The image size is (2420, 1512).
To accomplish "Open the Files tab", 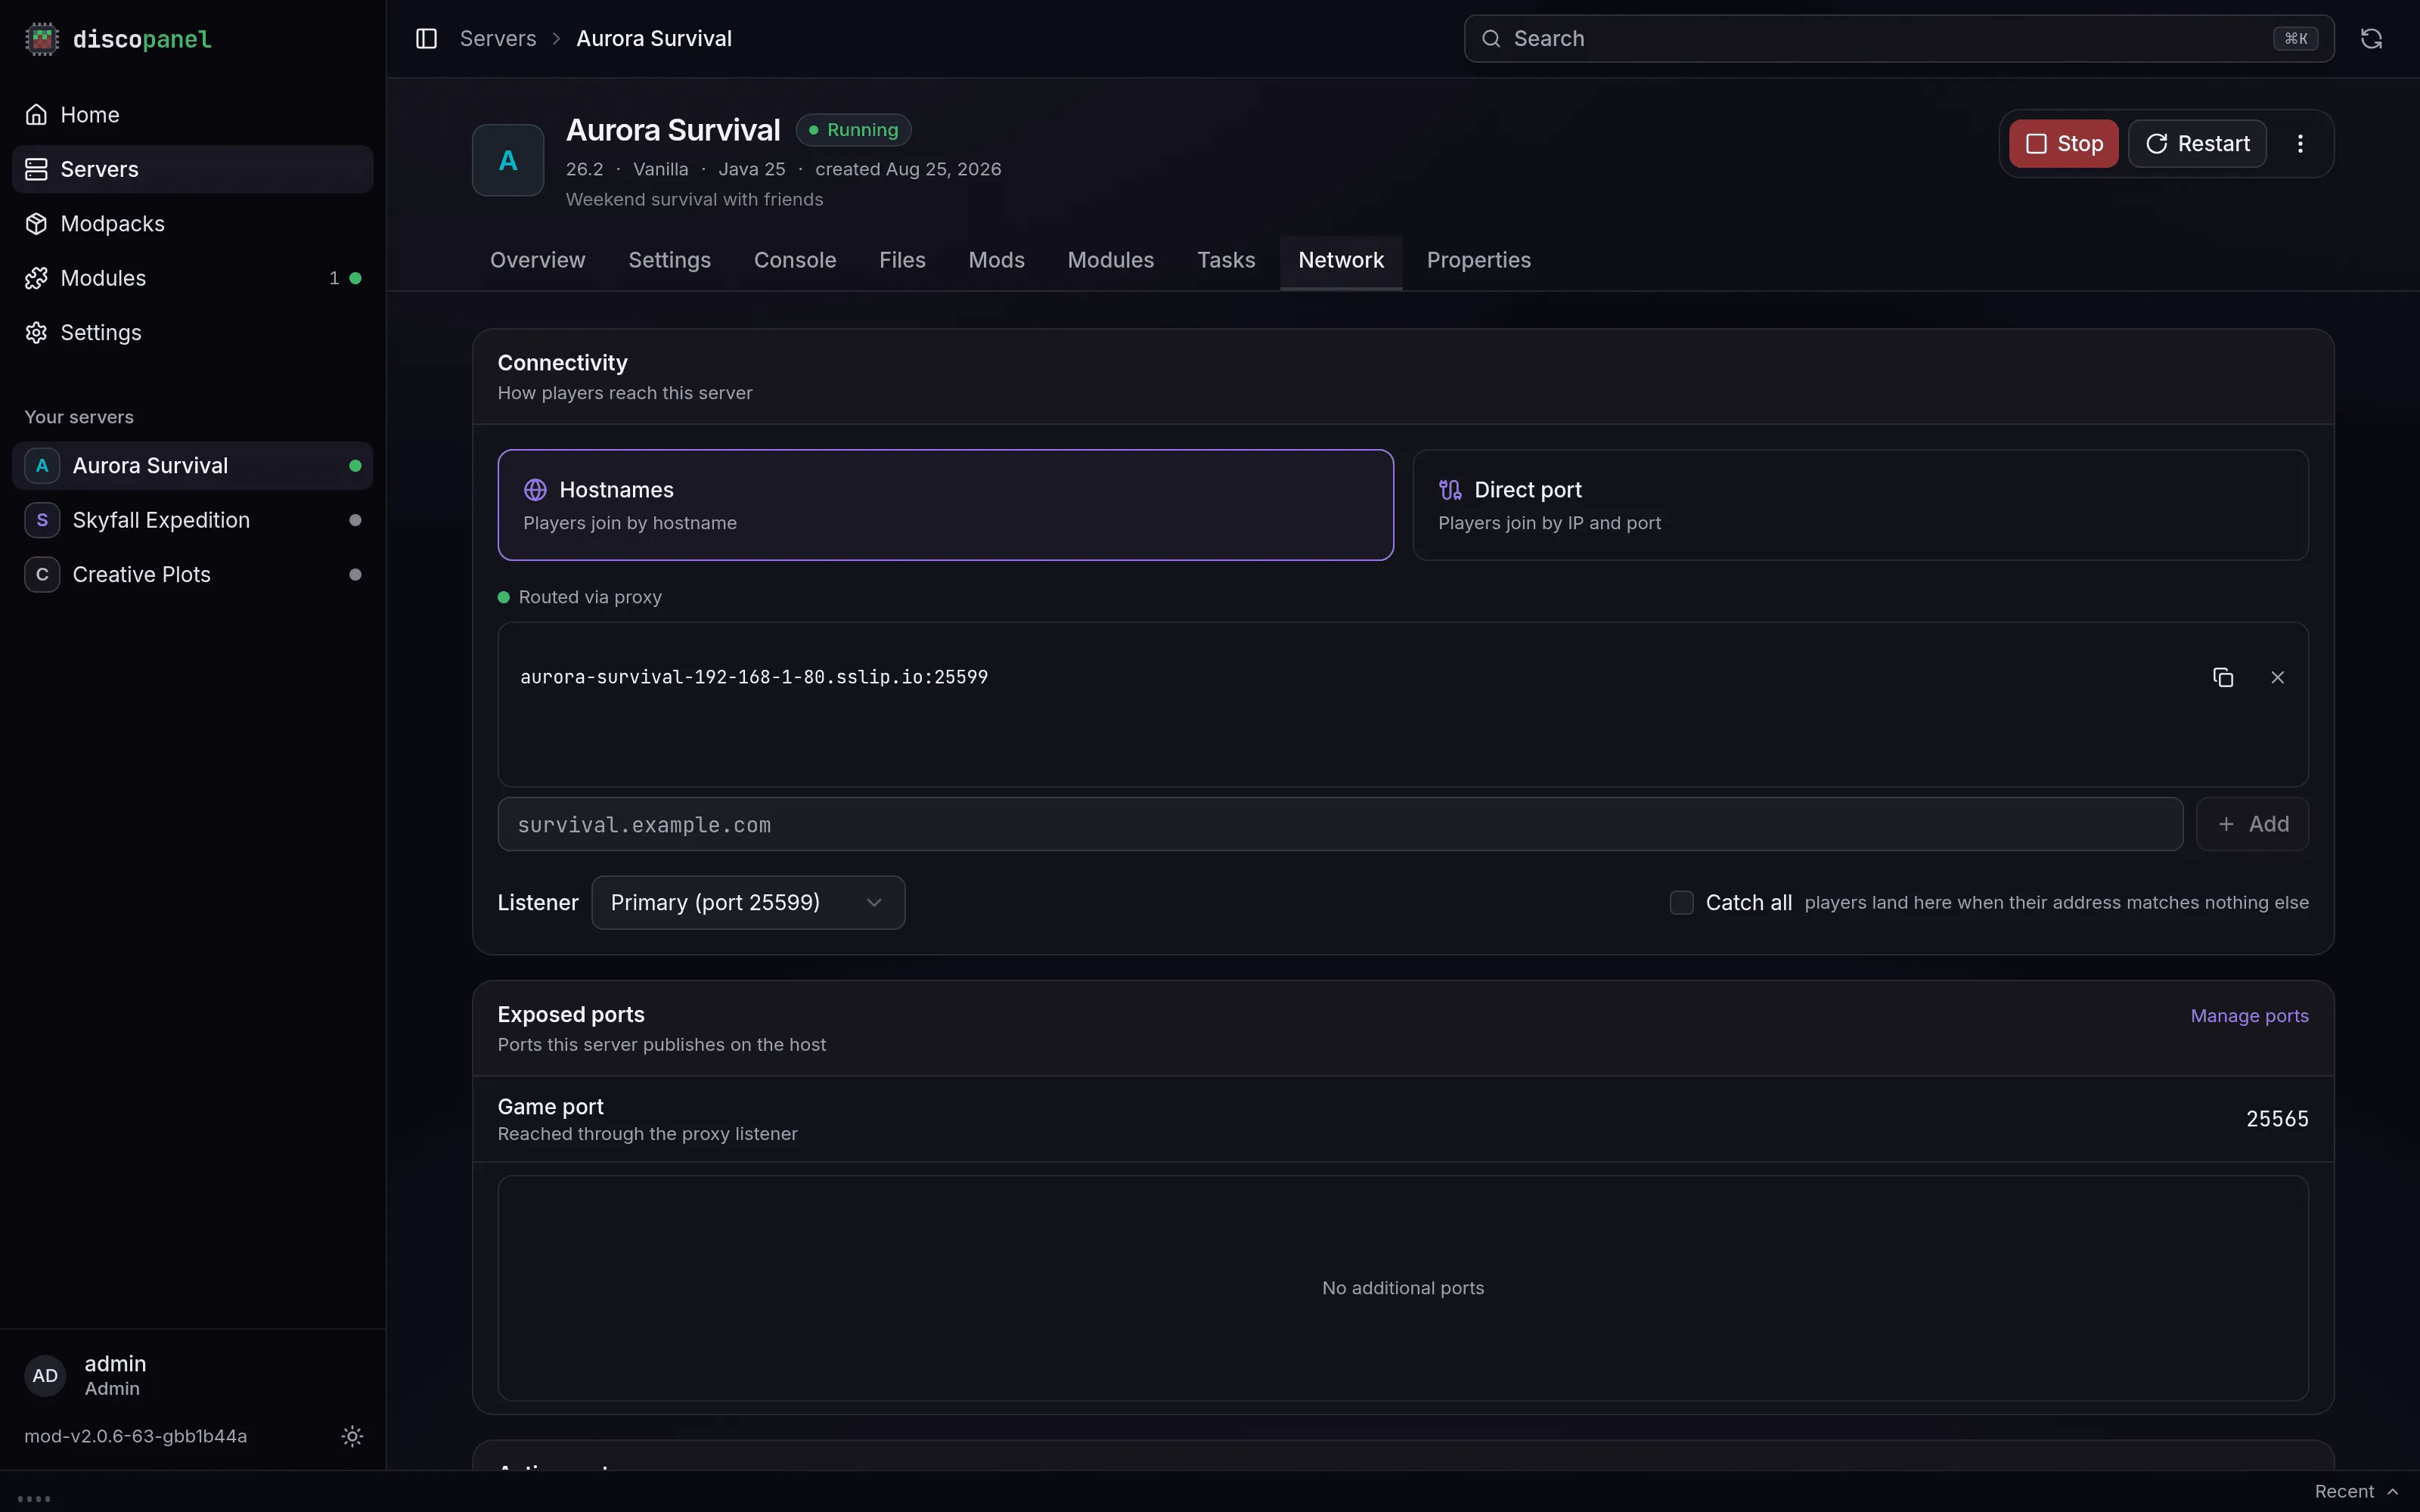I will tap(902, 260).
